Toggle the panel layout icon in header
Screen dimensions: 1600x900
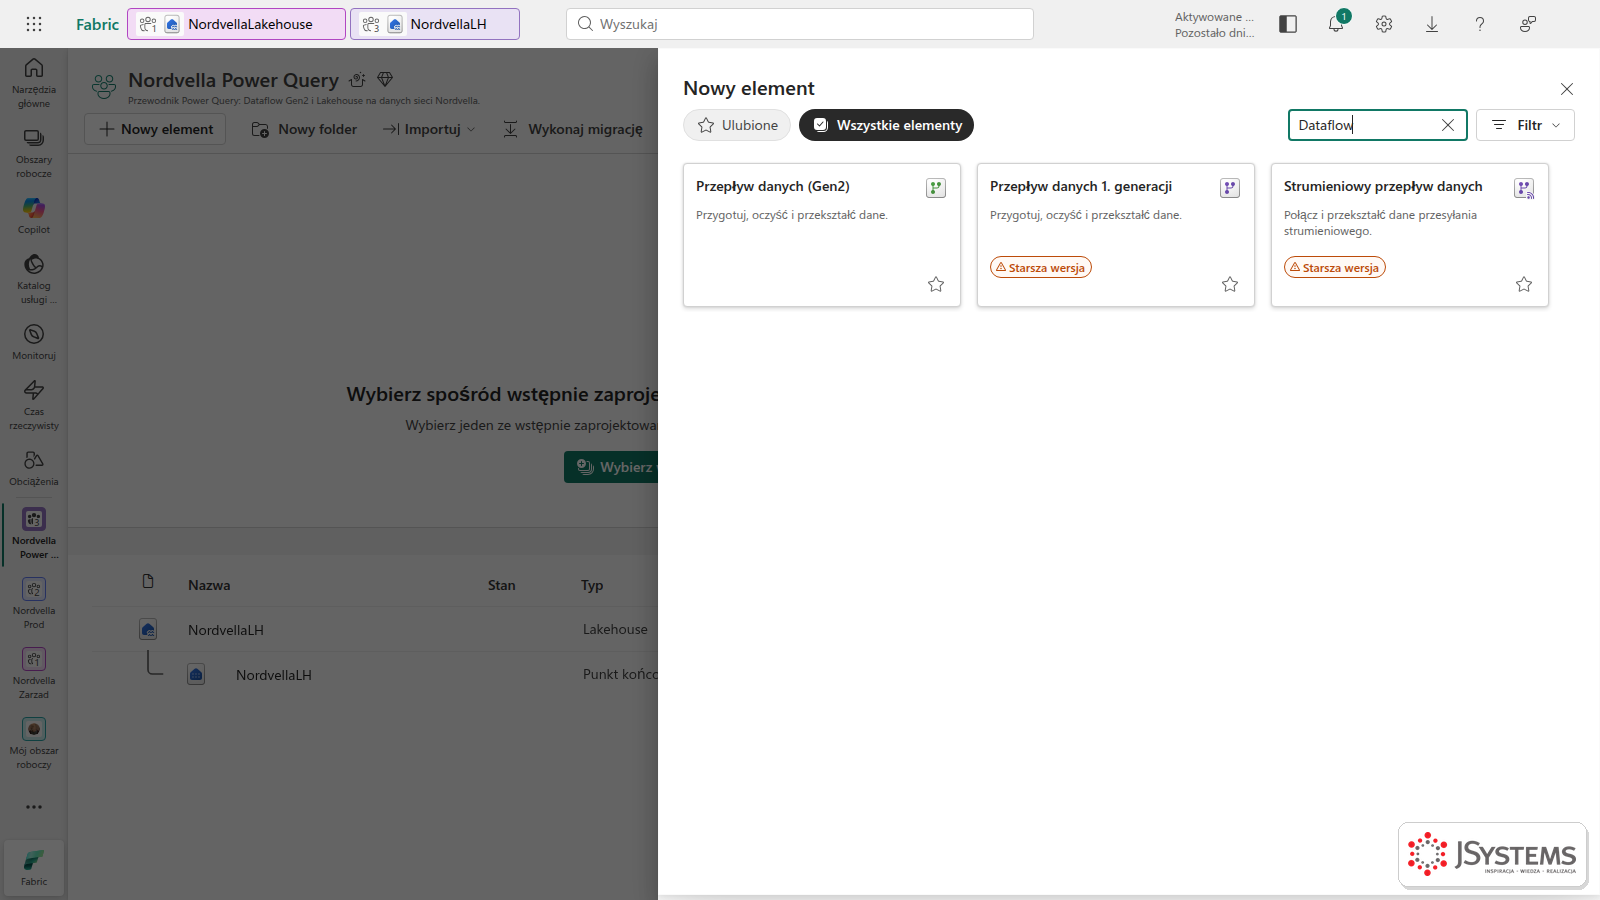tap(1288, 24)
